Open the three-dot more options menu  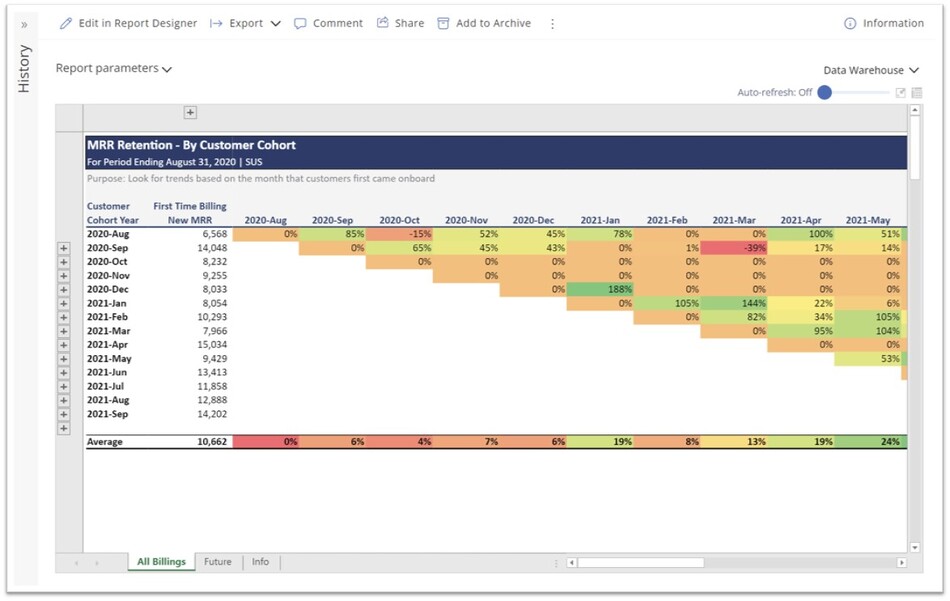point(552,23)
